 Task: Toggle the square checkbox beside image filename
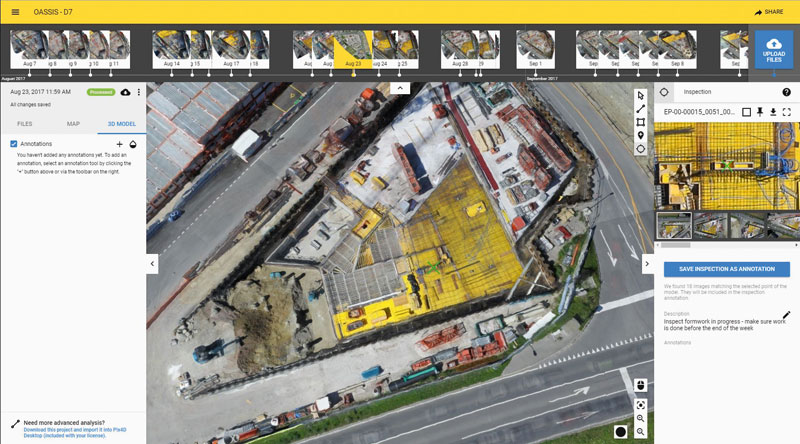click(x=745, y=111)
